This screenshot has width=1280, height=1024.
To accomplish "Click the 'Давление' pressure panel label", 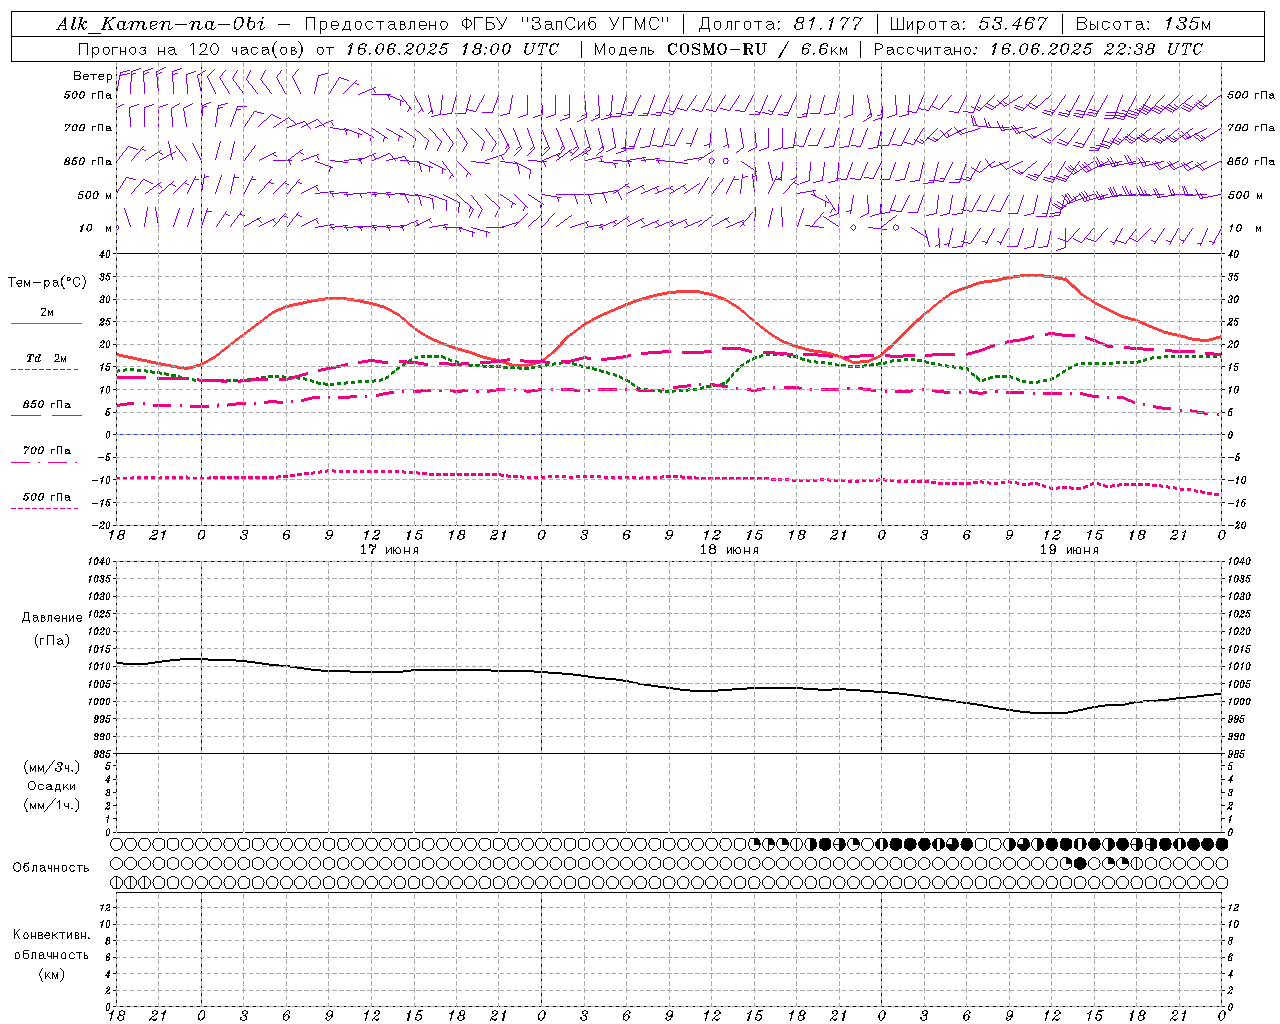I will coord(52,618).
